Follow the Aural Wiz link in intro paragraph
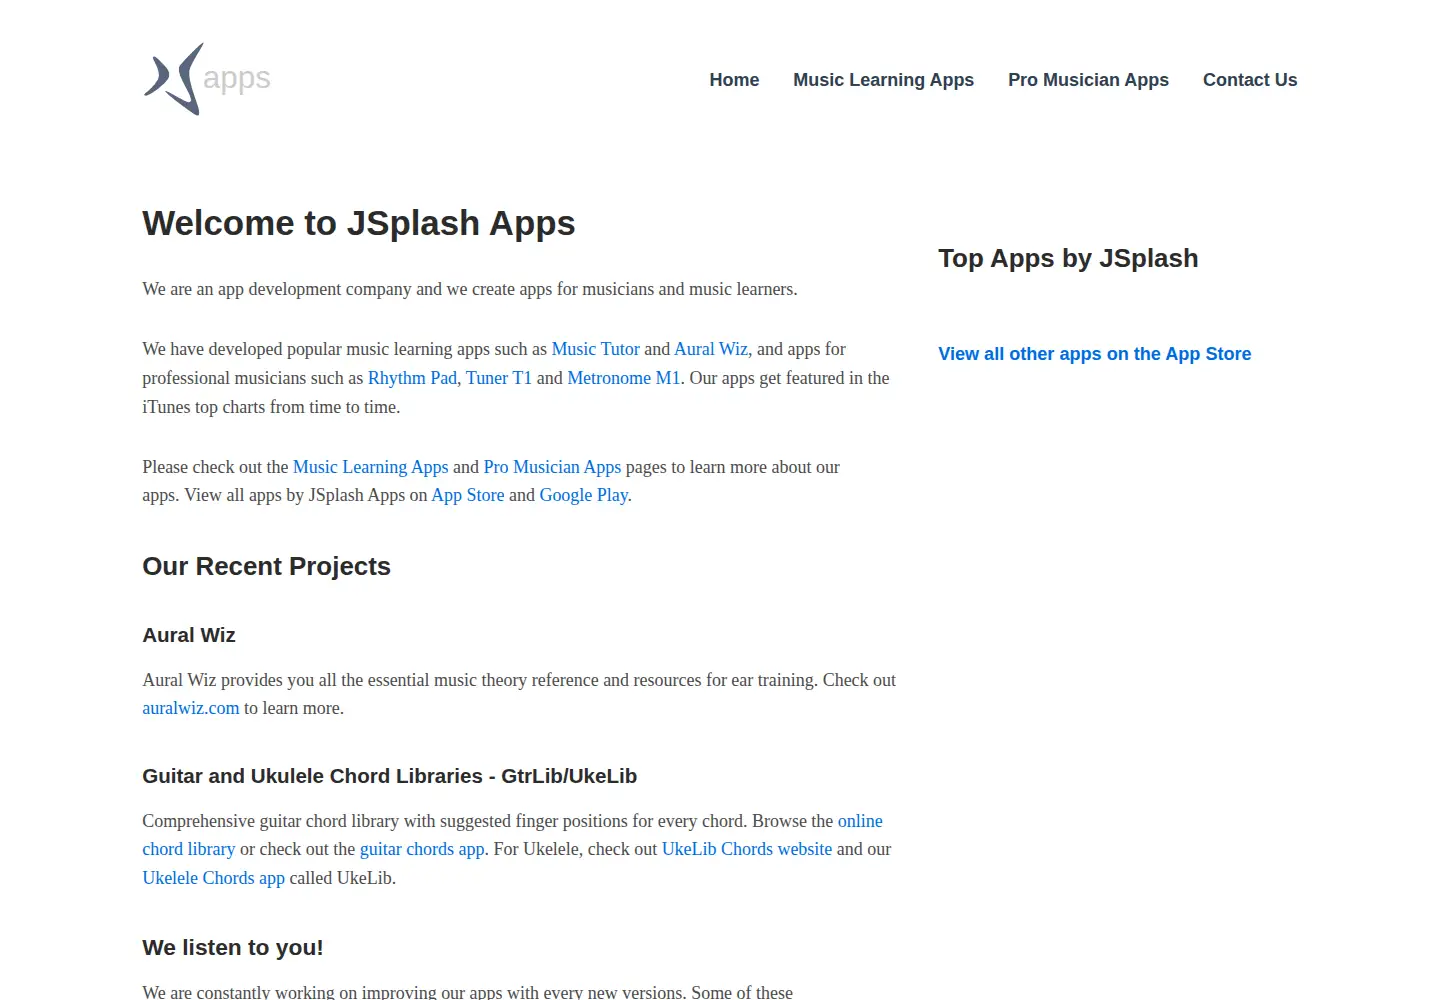 pos(711,349)
